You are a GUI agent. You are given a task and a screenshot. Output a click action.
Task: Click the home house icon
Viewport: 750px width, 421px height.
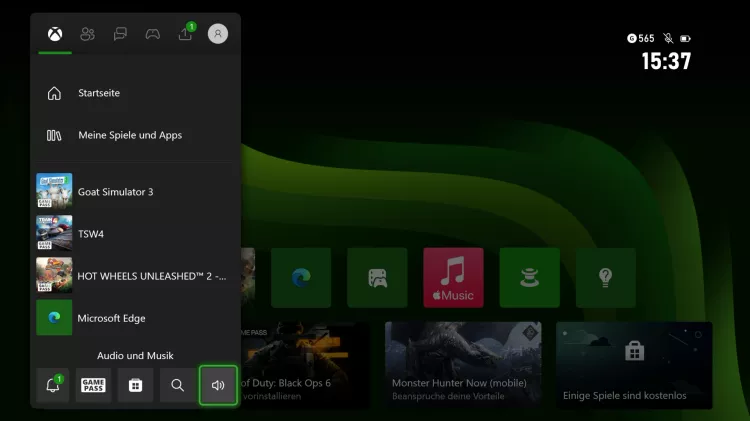pos(54,93)
